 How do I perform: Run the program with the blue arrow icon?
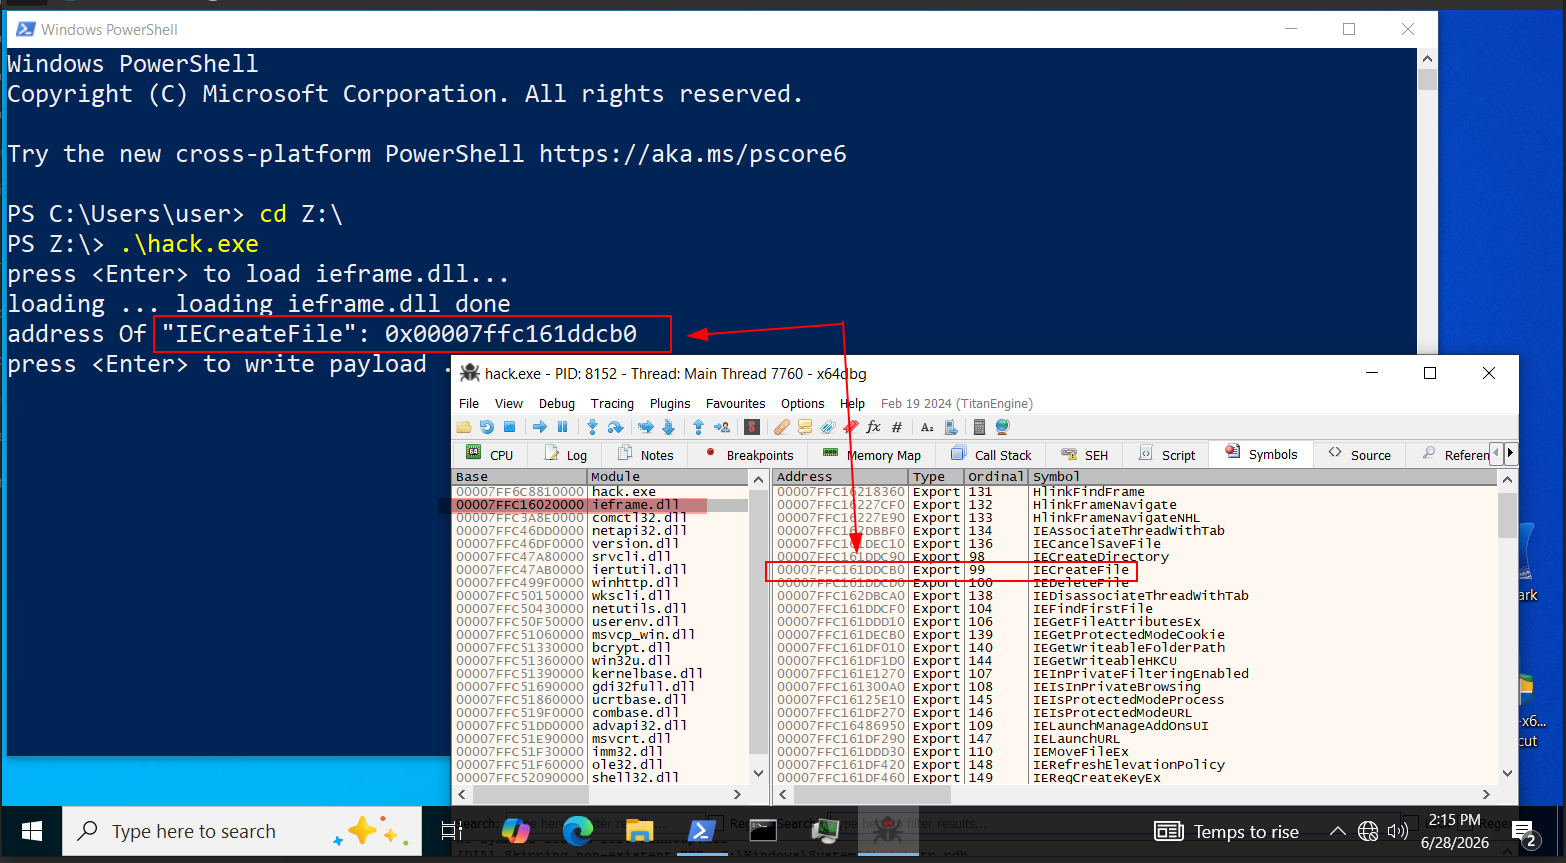[540, 427]
